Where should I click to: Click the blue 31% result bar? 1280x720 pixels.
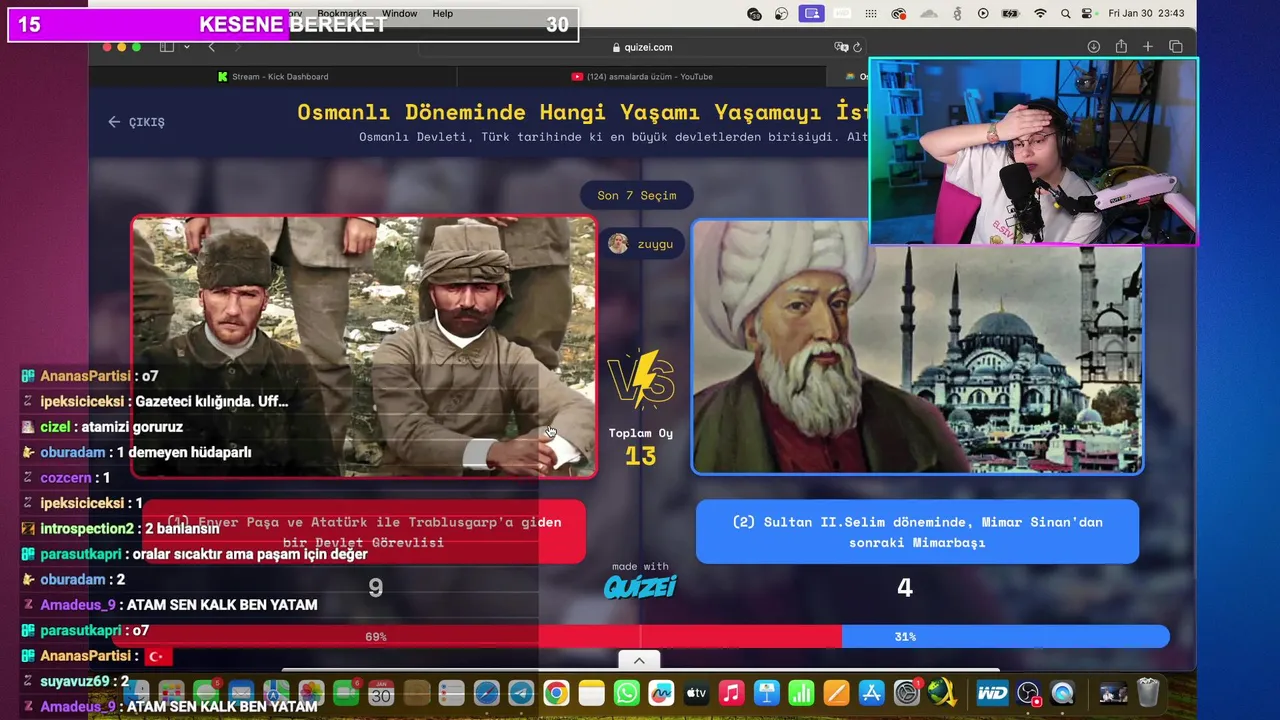(1005, 637)
